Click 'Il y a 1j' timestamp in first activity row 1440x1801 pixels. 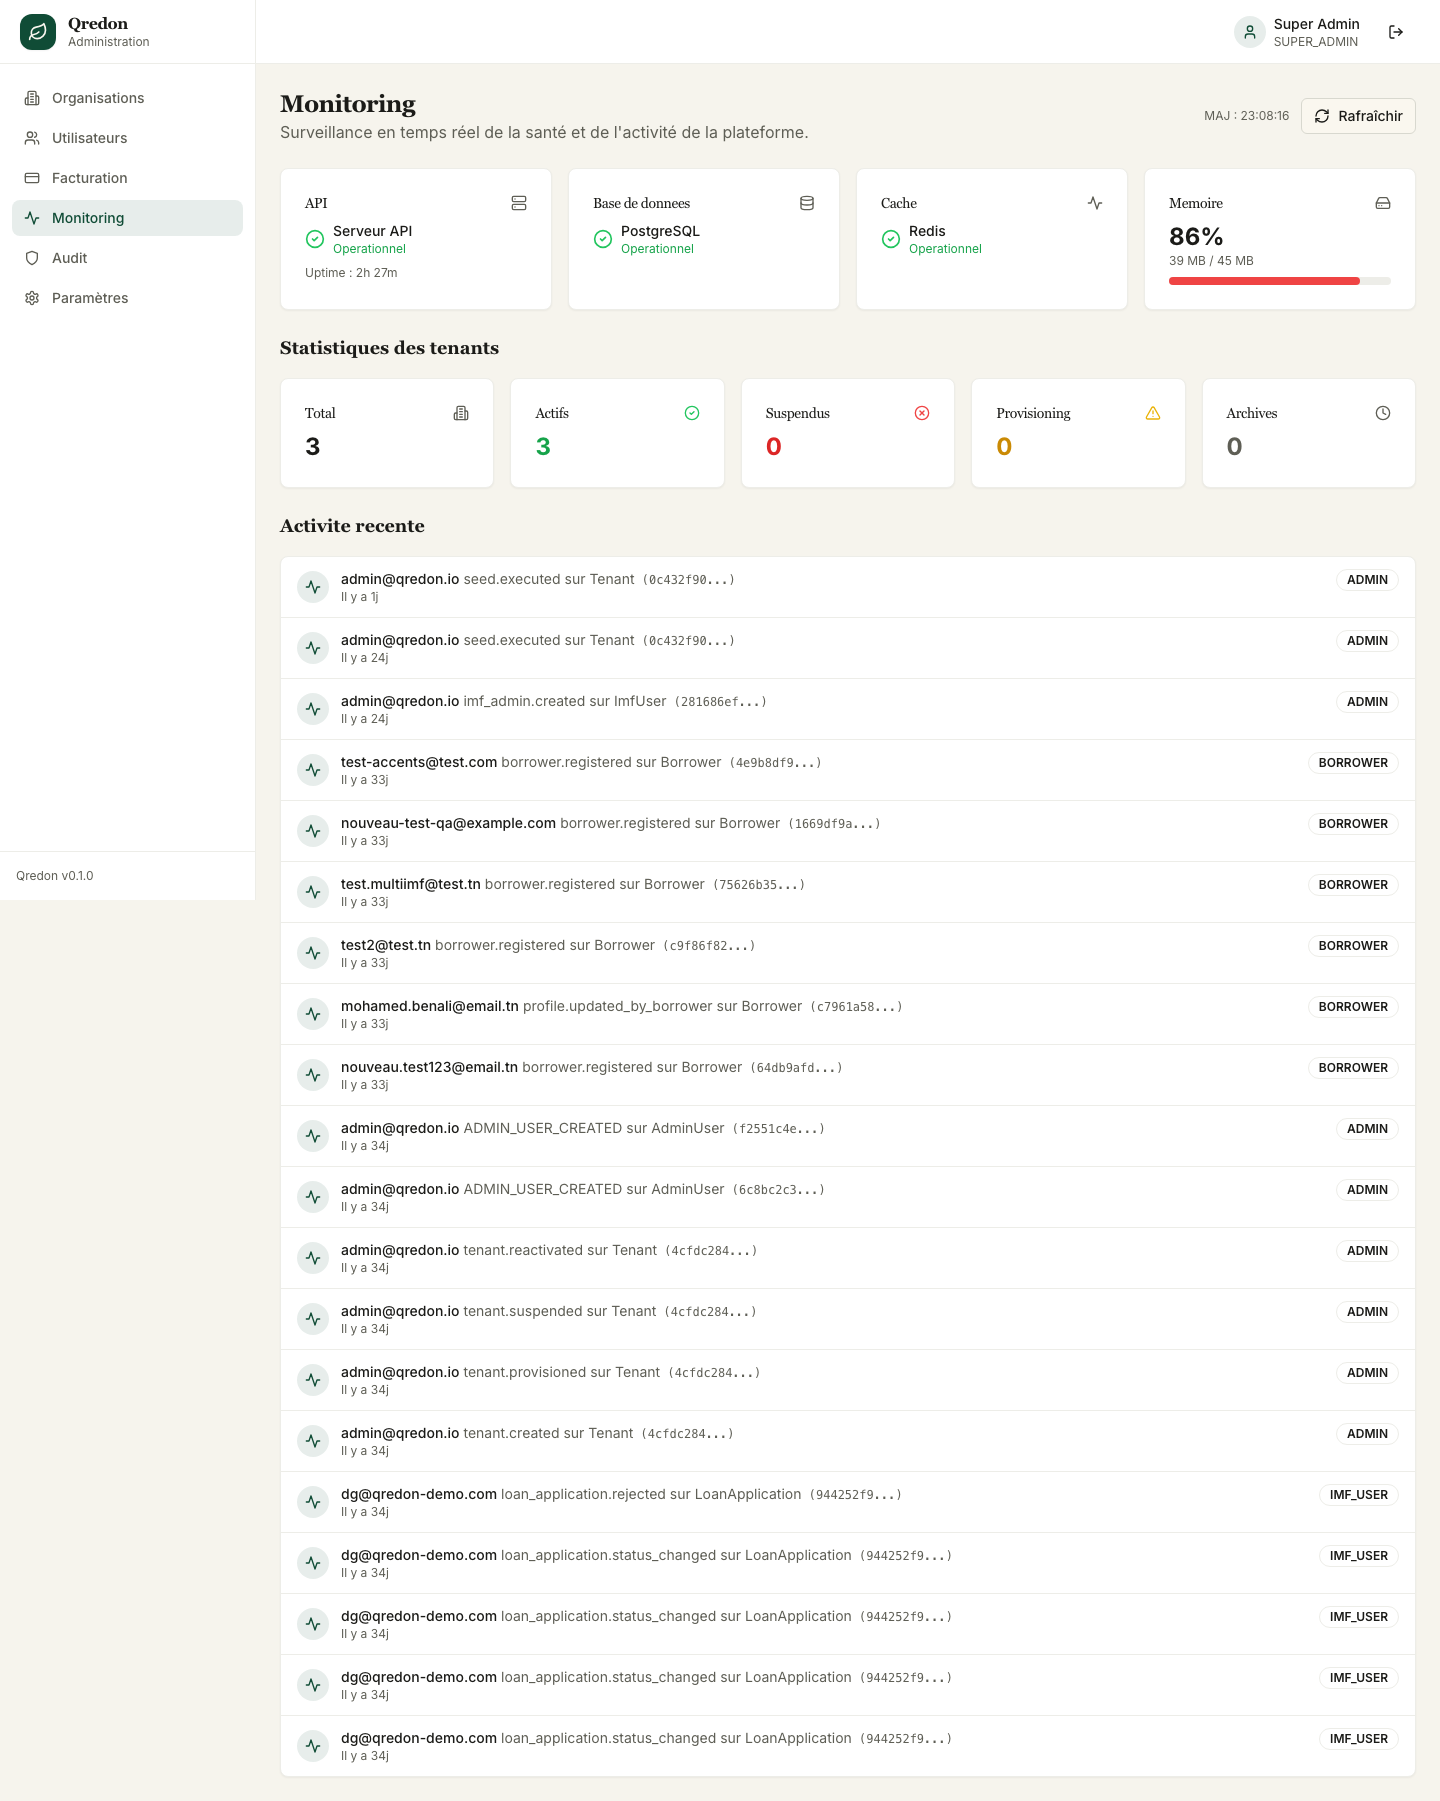click(x=359, y=597)
